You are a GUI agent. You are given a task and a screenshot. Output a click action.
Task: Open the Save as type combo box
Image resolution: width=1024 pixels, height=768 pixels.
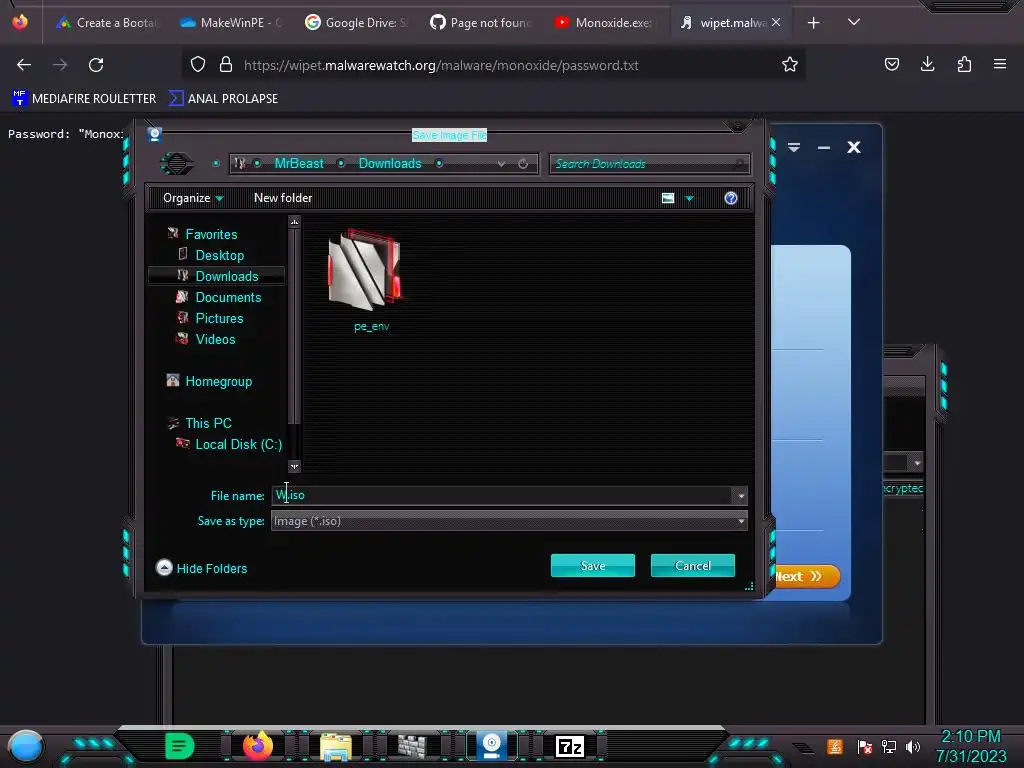click(509, 521)
